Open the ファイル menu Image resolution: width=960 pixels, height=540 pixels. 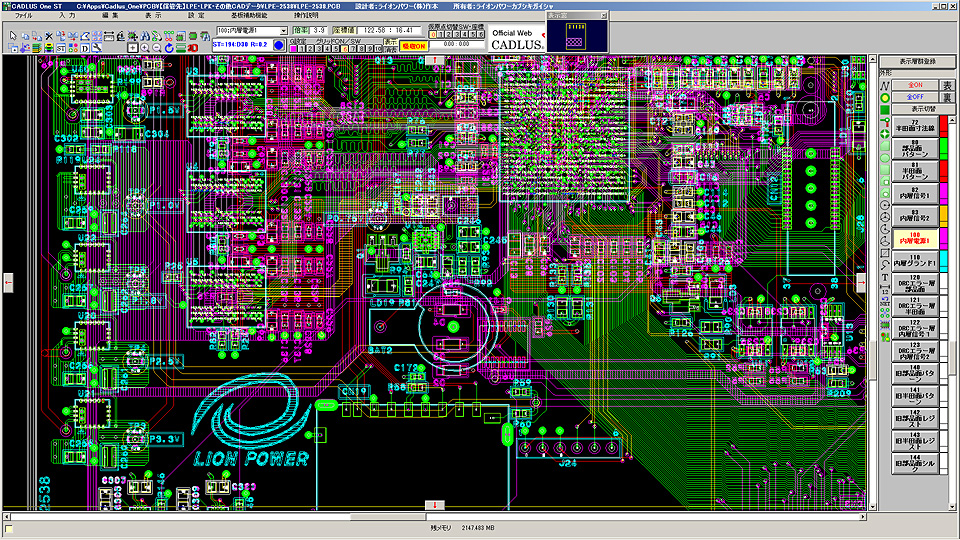[x=23, y=17]
